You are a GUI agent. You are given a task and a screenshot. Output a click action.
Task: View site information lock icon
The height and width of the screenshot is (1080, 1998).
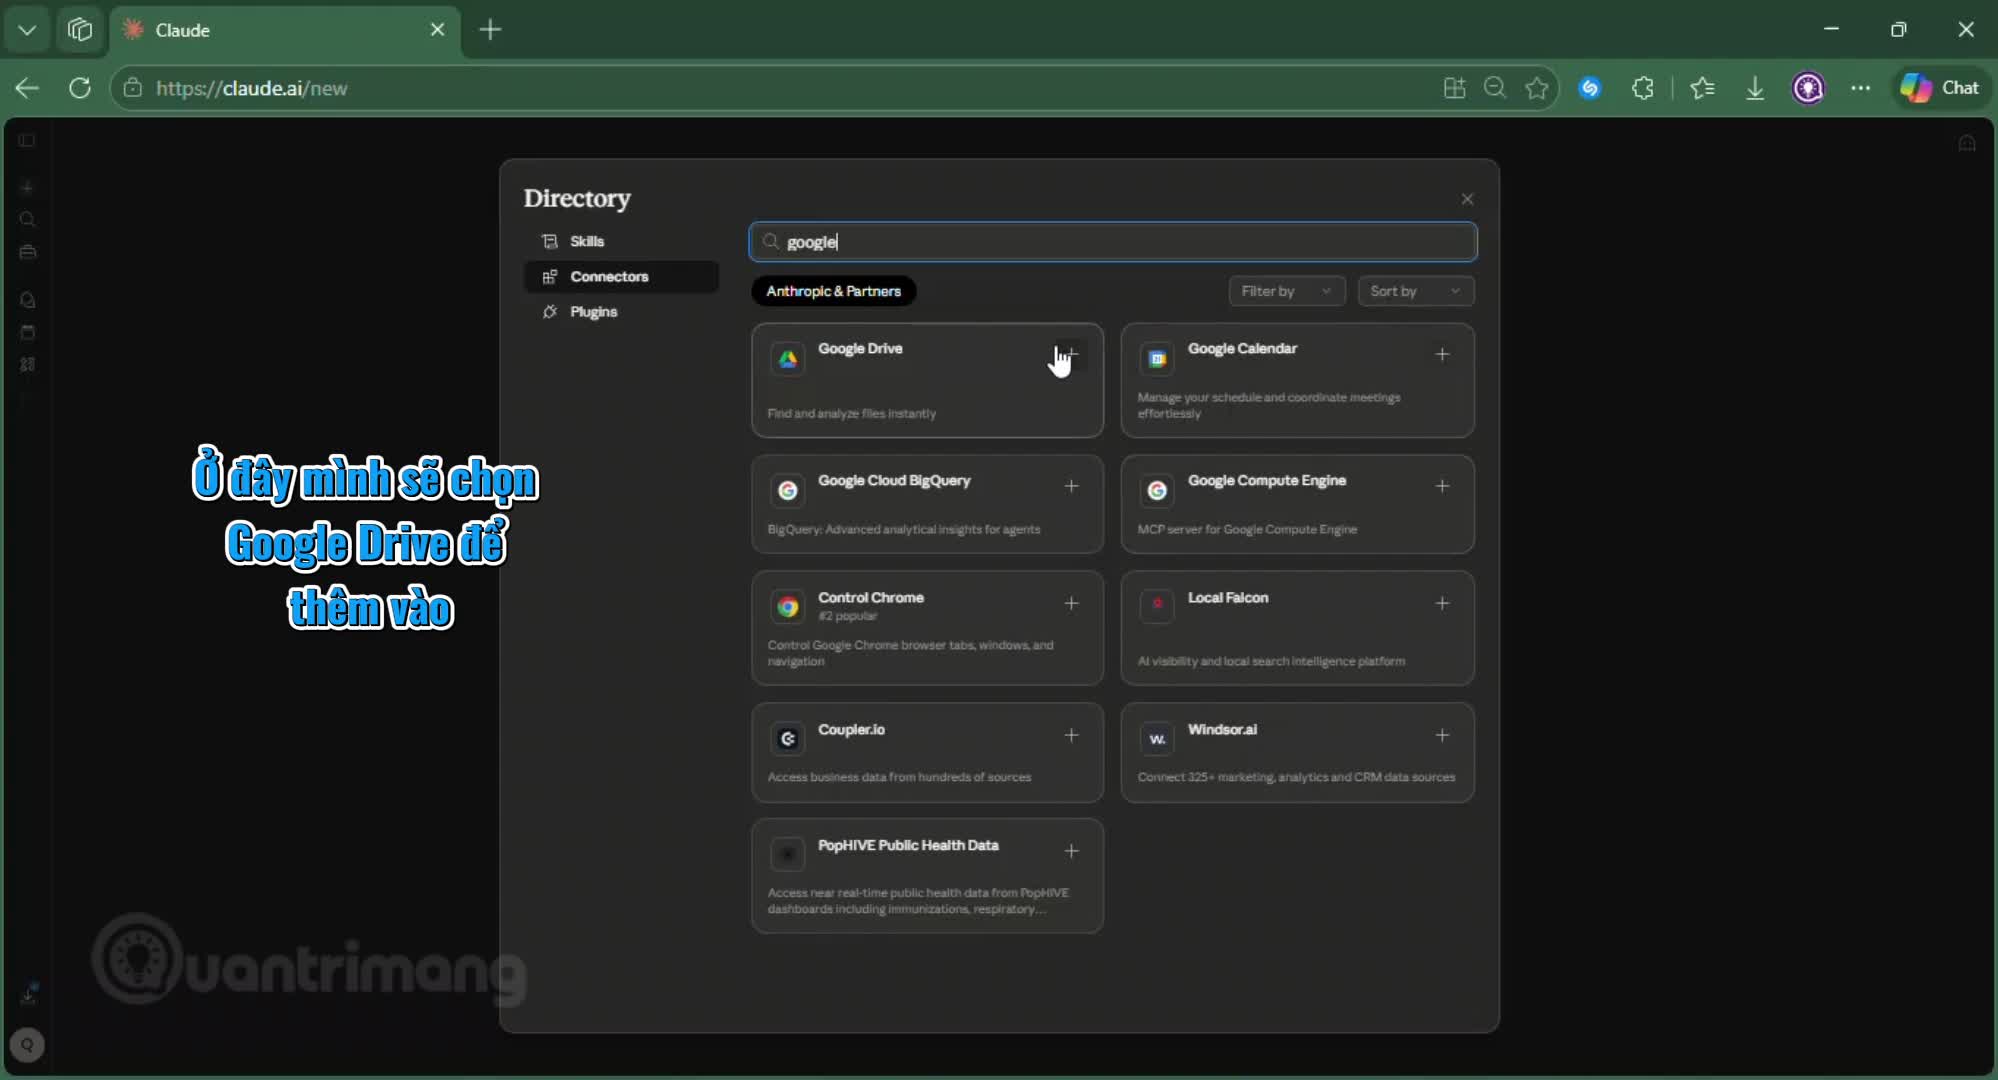point(132,88)
